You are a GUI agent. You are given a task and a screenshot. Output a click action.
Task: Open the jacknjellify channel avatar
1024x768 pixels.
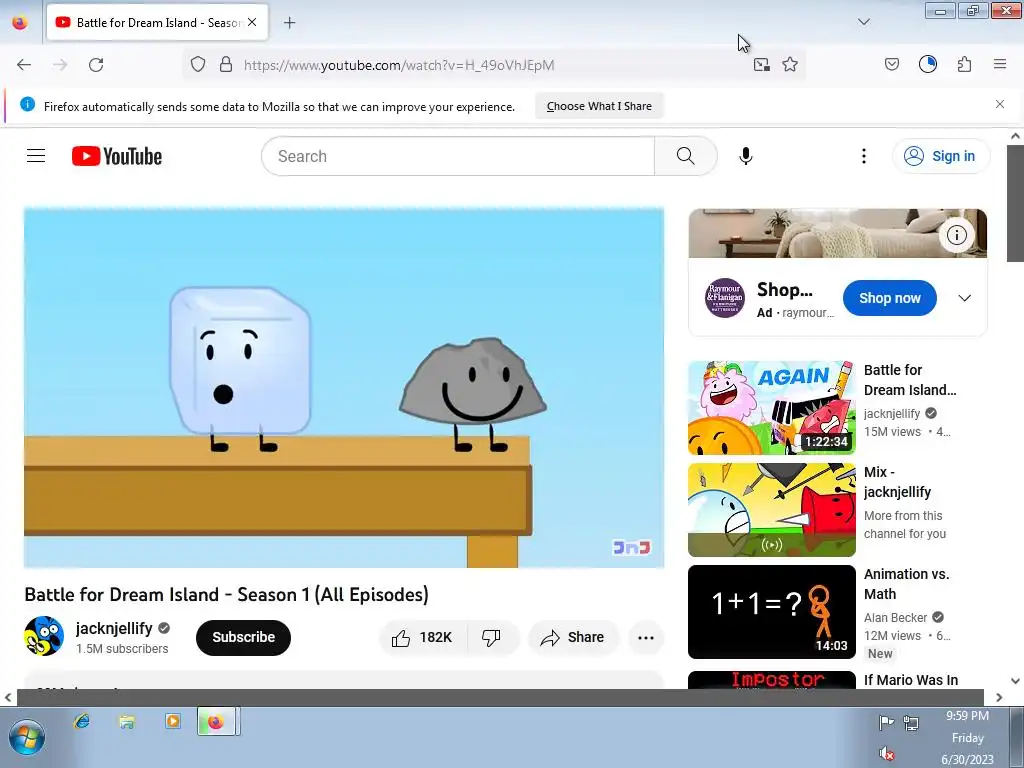click(x=44, y=636)
